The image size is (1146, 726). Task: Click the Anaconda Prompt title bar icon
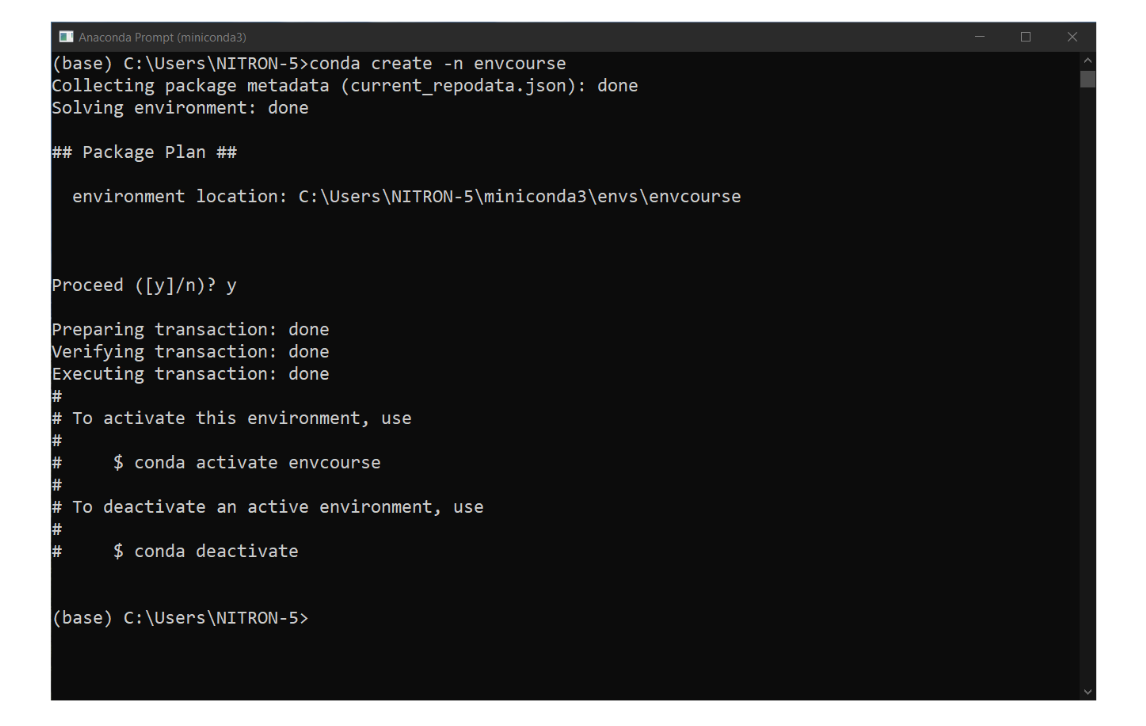[x=66, y=35]
